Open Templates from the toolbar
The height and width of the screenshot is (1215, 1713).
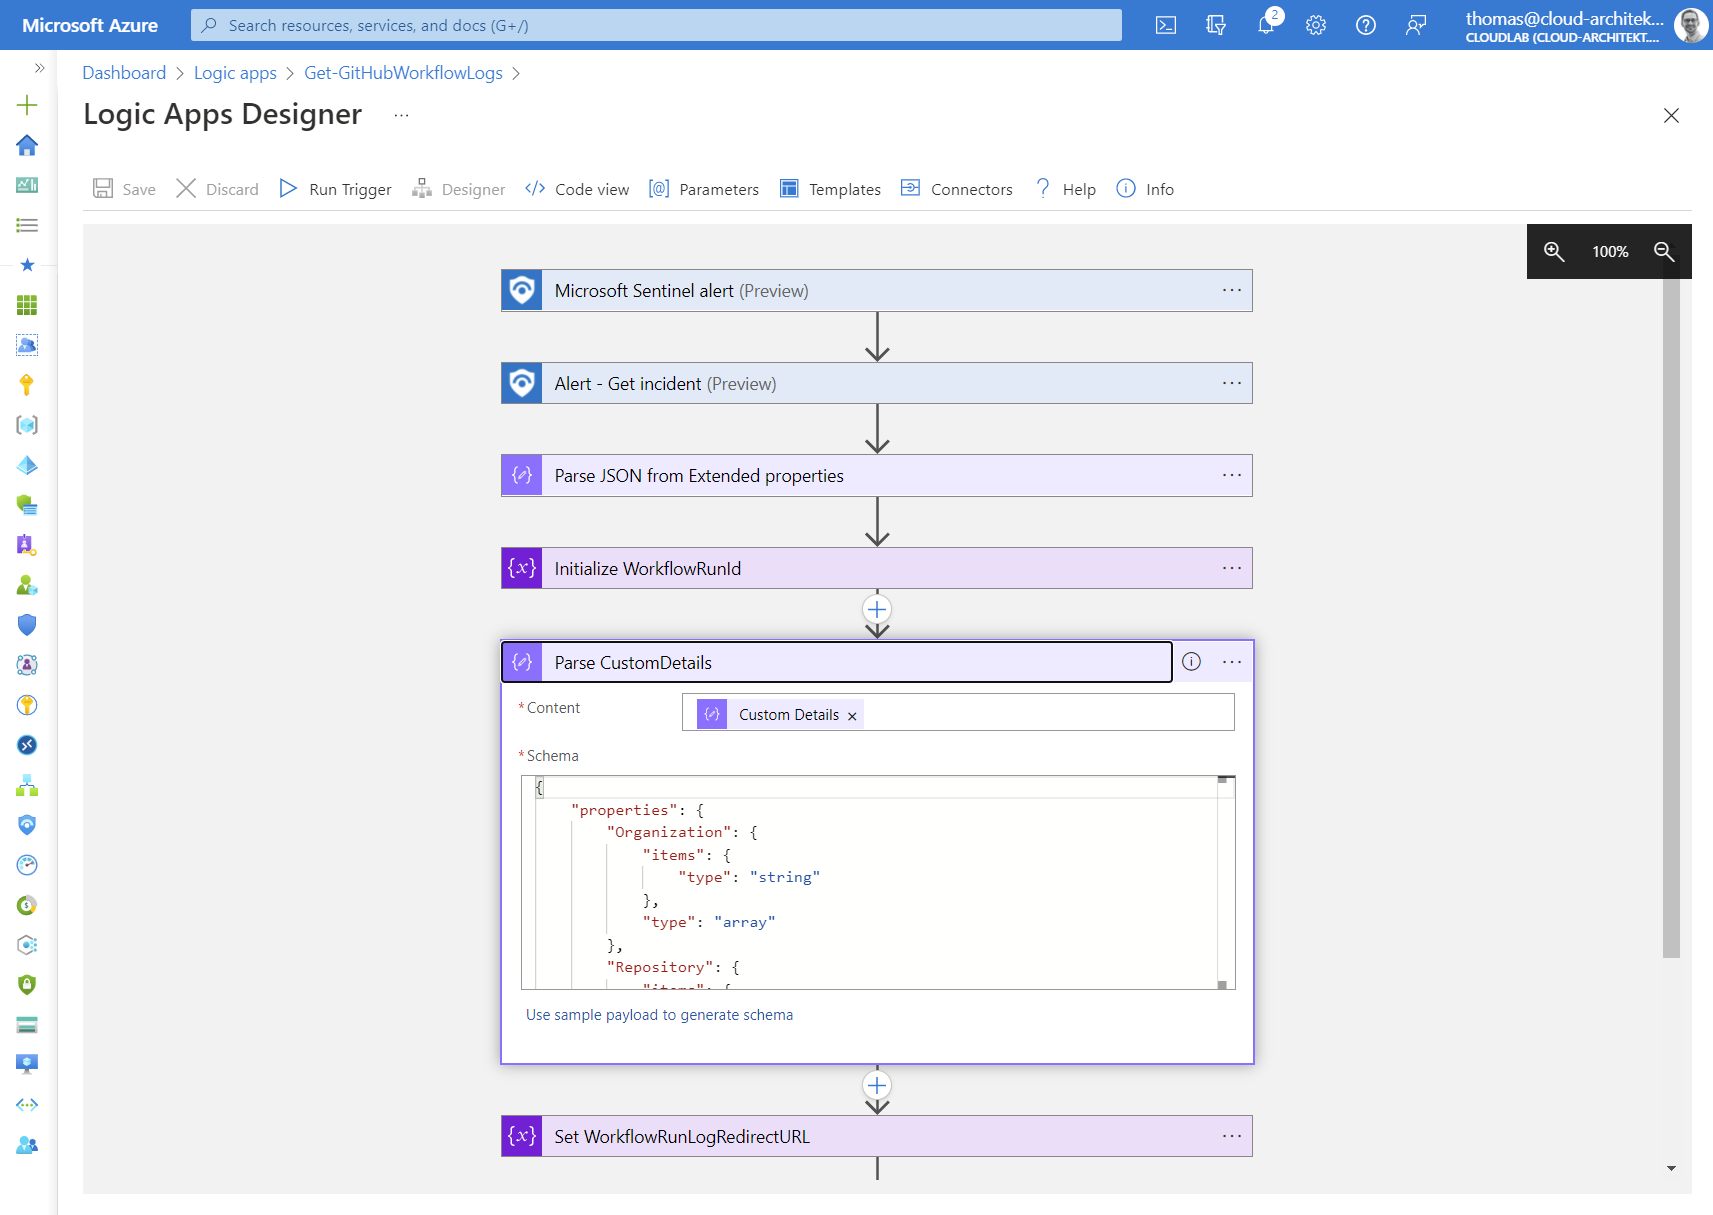point(830,189)
